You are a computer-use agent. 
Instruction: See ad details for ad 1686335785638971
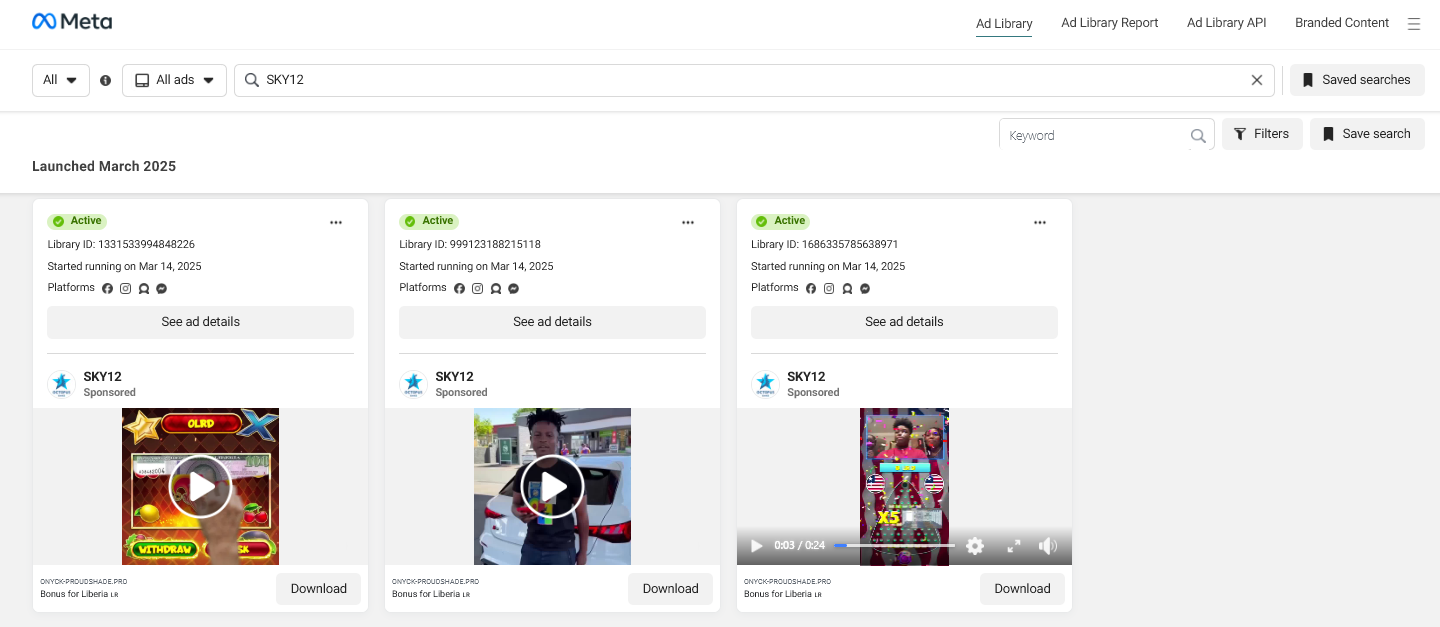pyautogui.click(x=905, y=322)
